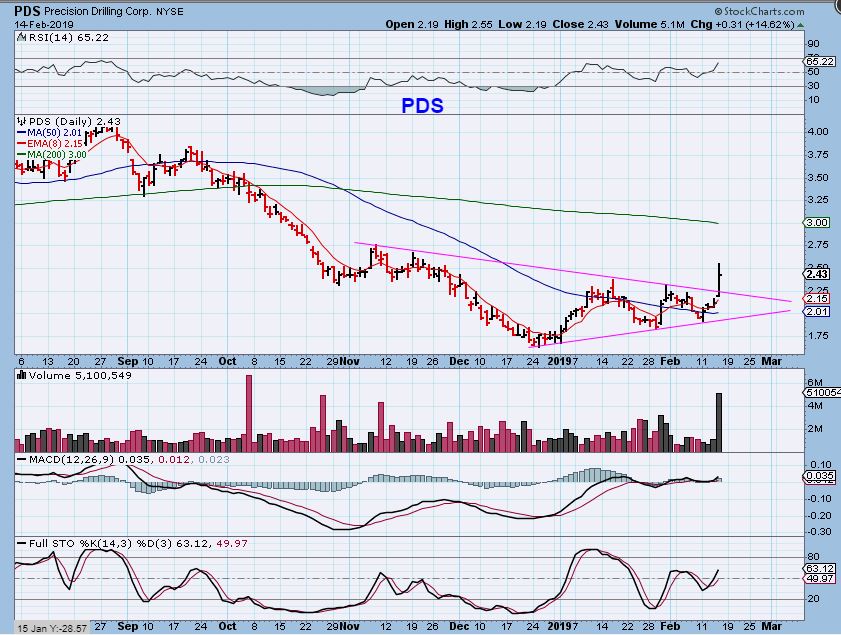841x635 pixels.
Task: Click the Low 2.19 value in header
Action: (x=521, y=25)
